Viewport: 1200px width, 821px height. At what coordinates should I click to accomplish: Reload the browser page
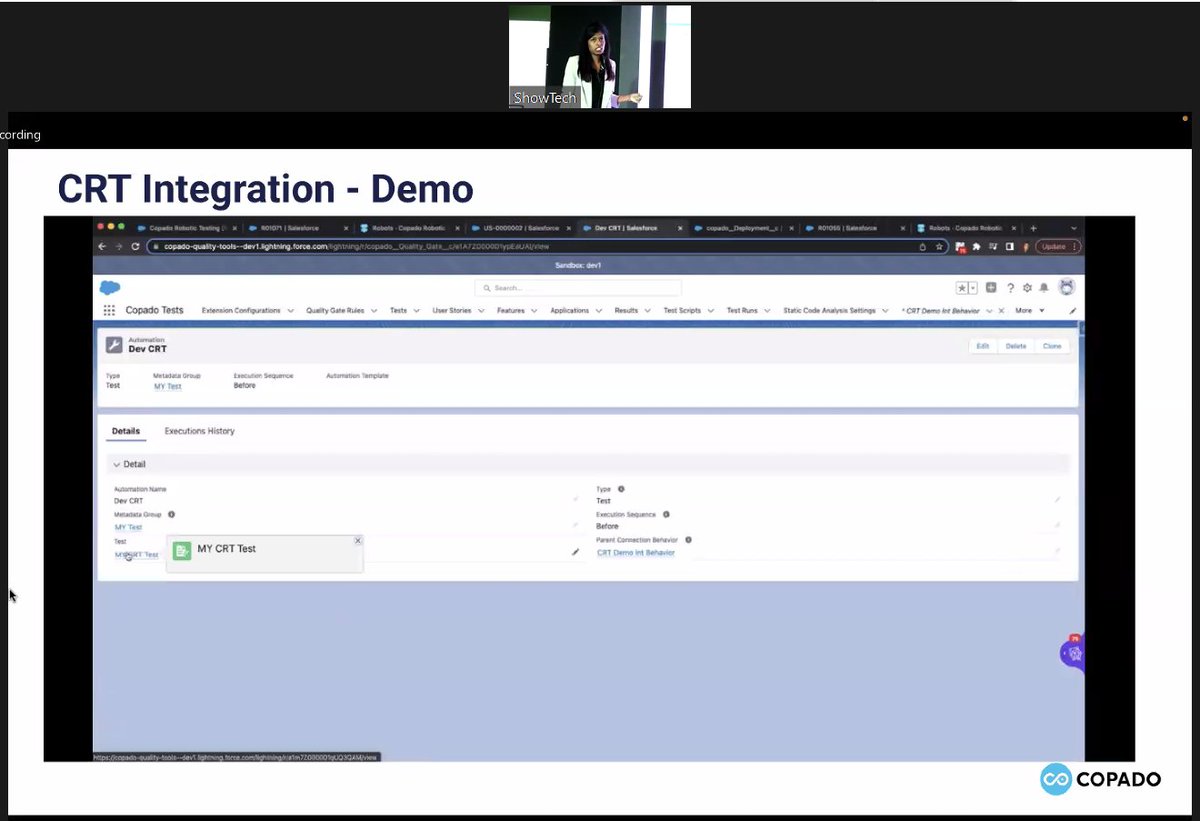(x=136, y=246)
